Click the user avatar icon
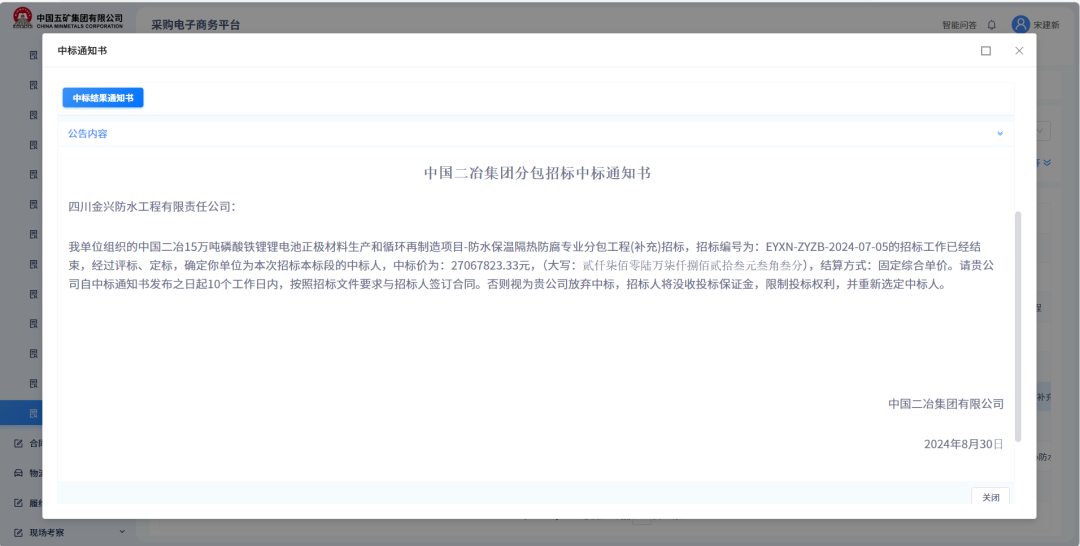 [1020, 25]
